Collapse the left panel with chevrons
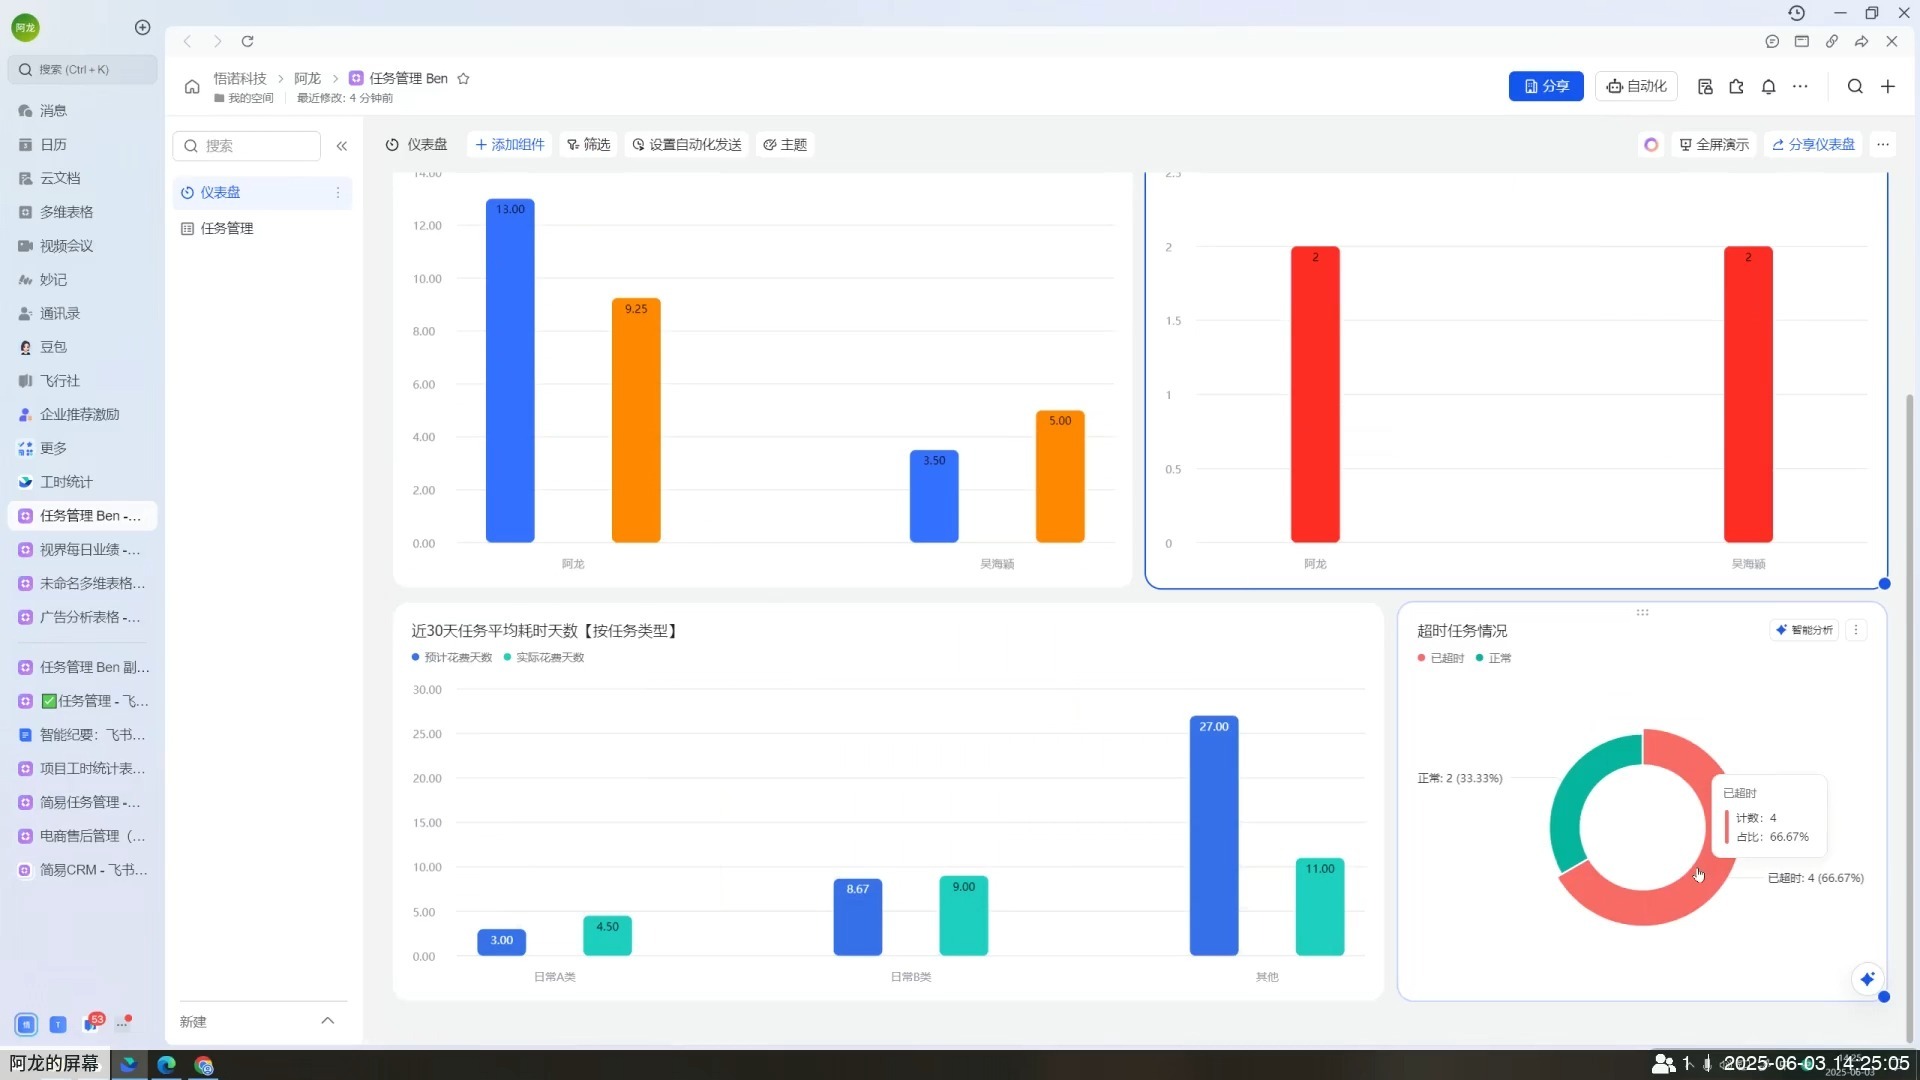Viewport: 1920px width, 1080px height. pyautogui.click(x=342, y=146)
